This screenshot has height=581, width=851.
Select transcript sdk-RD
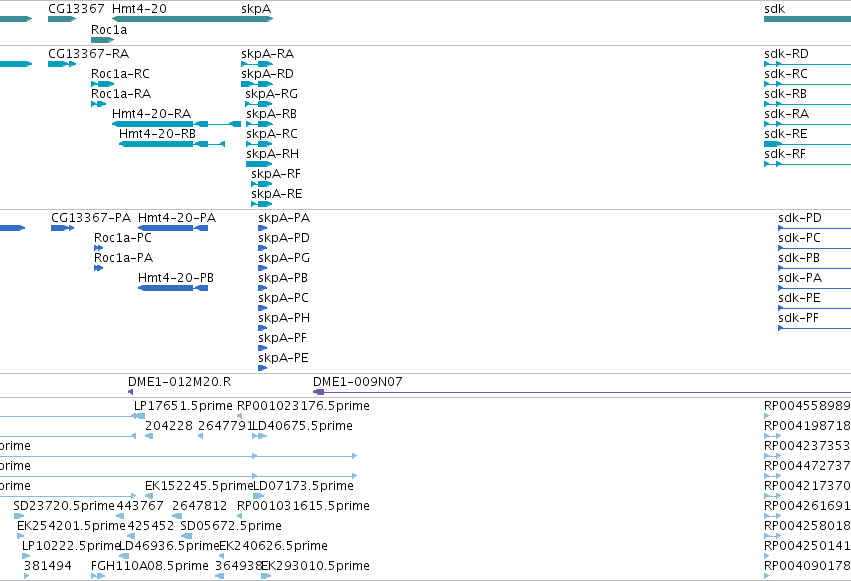[786, 54]
